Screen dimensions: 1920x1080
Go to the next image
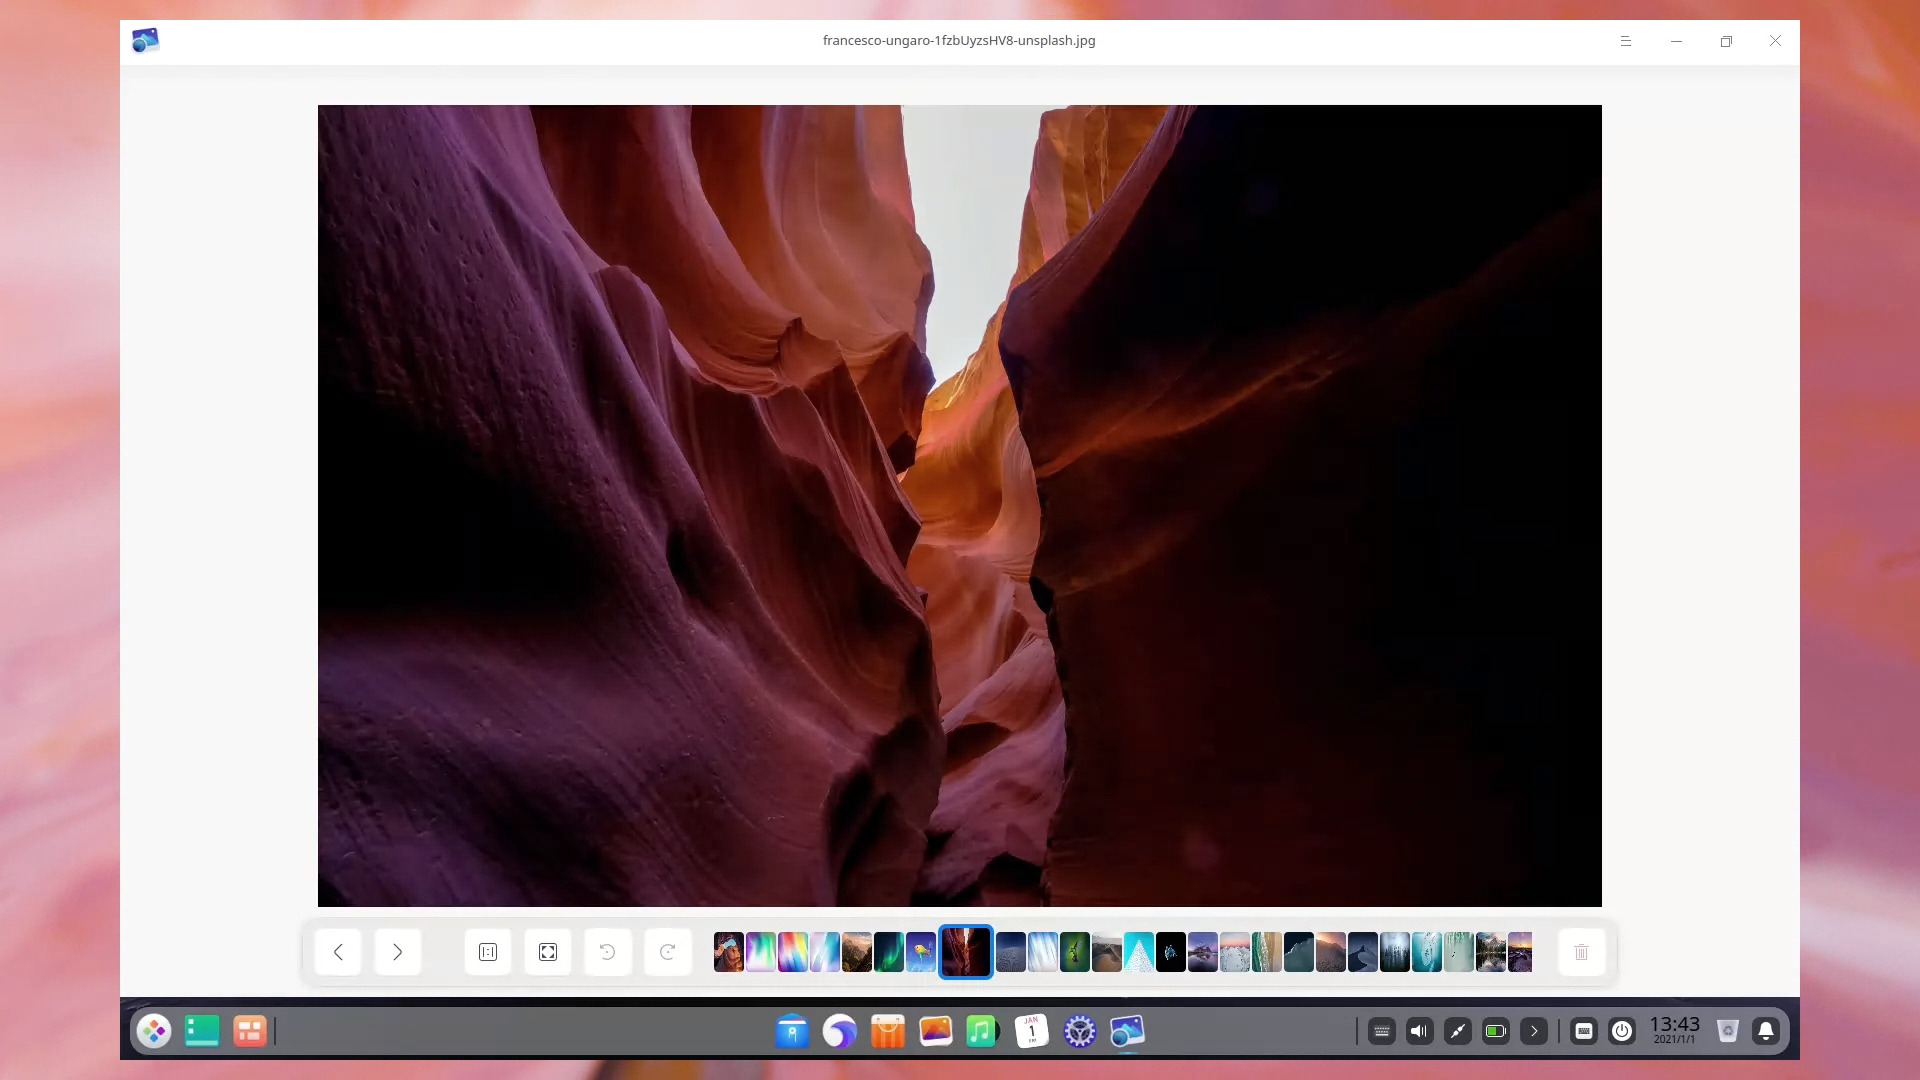[397, 951]
